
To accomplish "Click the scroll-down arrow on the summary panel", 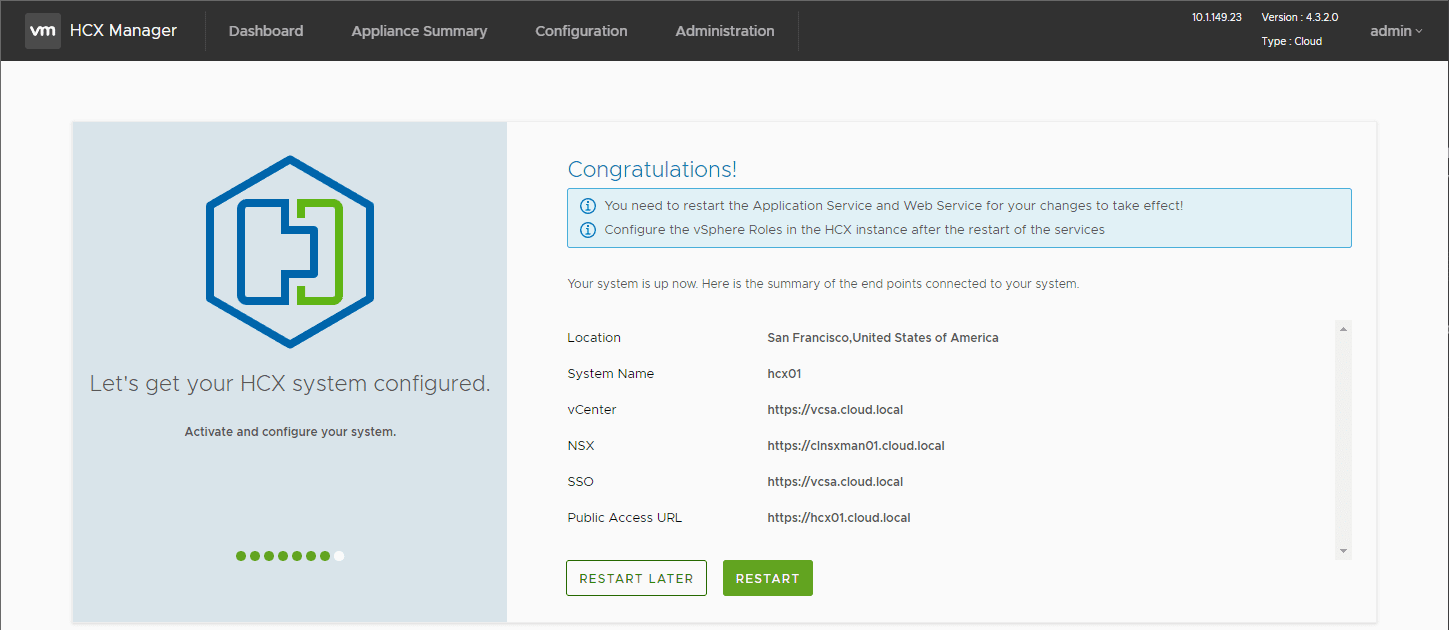I will [1343, 549].
